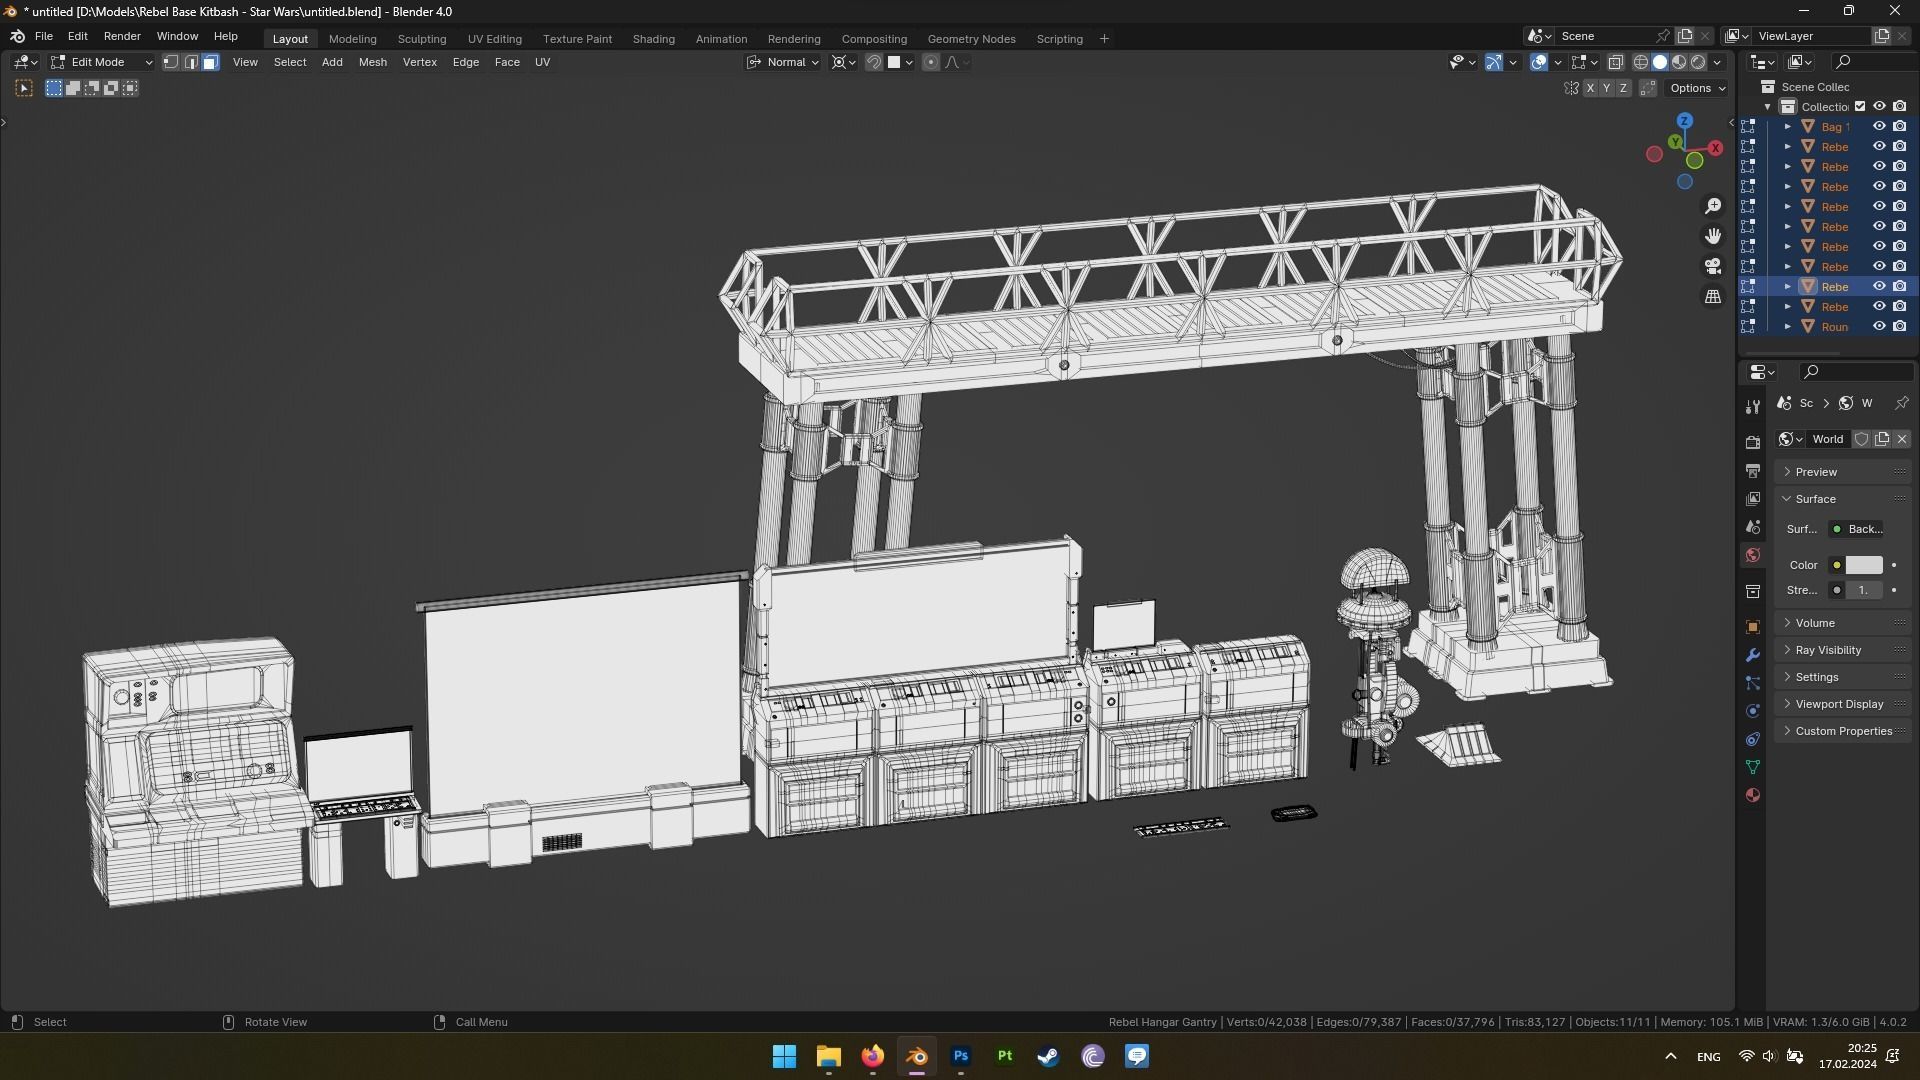Image resolution: width=1920 pixels, height=1080 pixels.
Task: Toggle X axis mesh symmetry
Action: point(1589,88)
